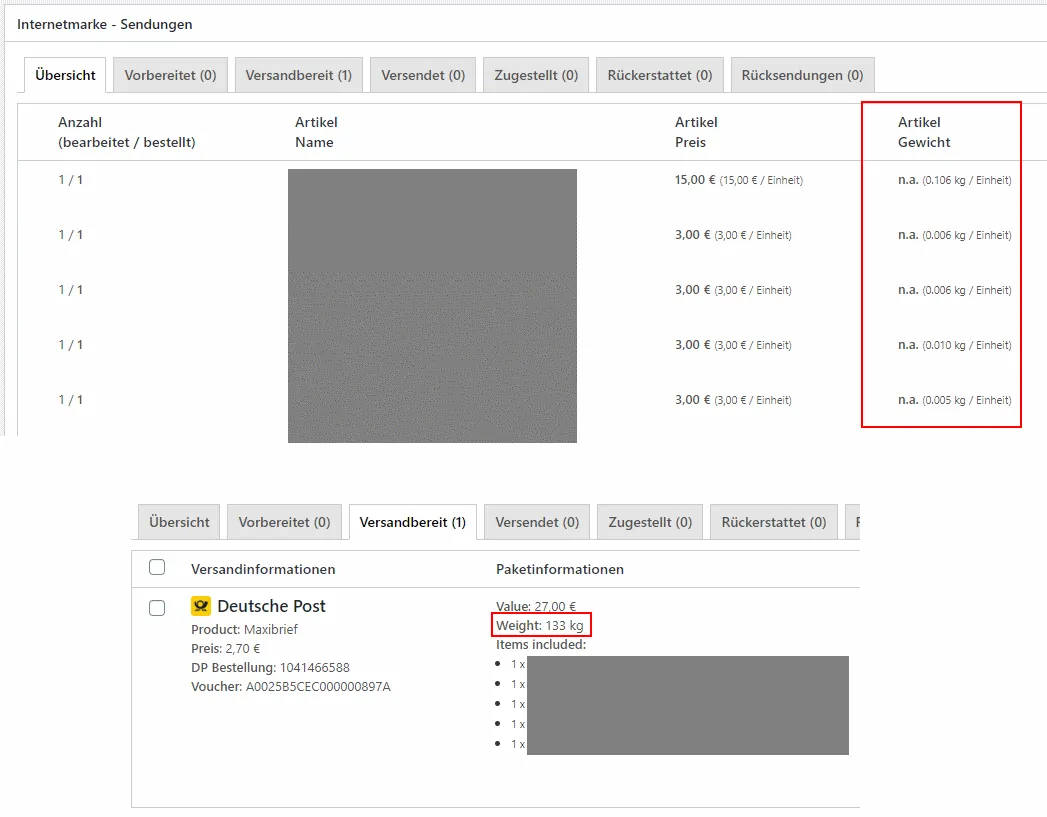Click the Items included: label
This screenshot has height=817, width=1047.
tap(541, 645)
